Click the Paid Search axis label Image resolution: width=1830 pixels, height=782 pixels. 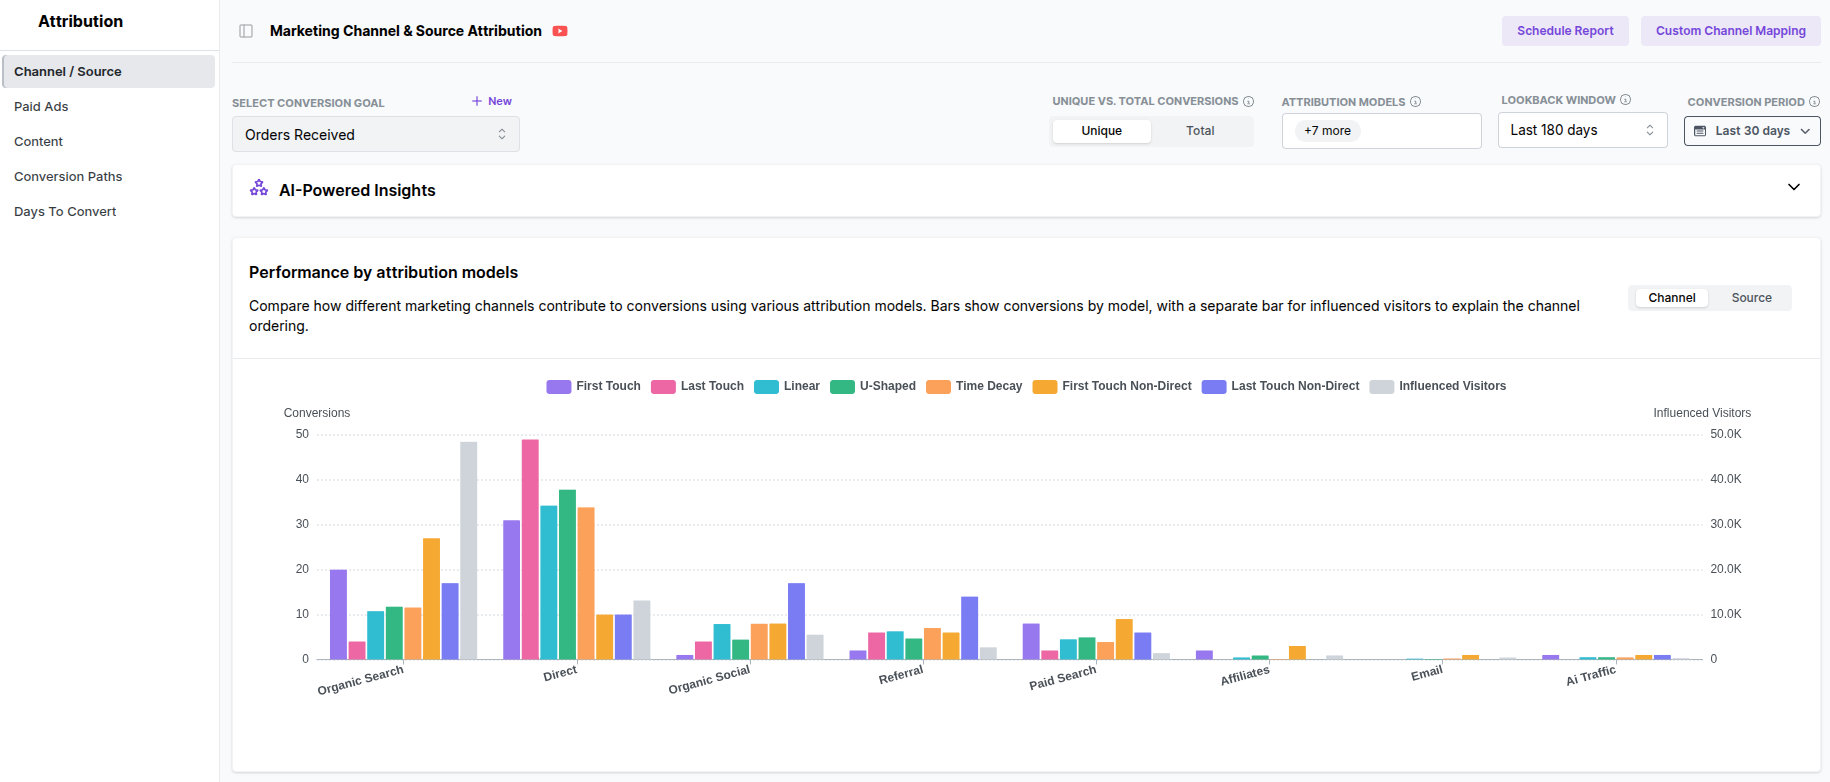coord(1063,677)
